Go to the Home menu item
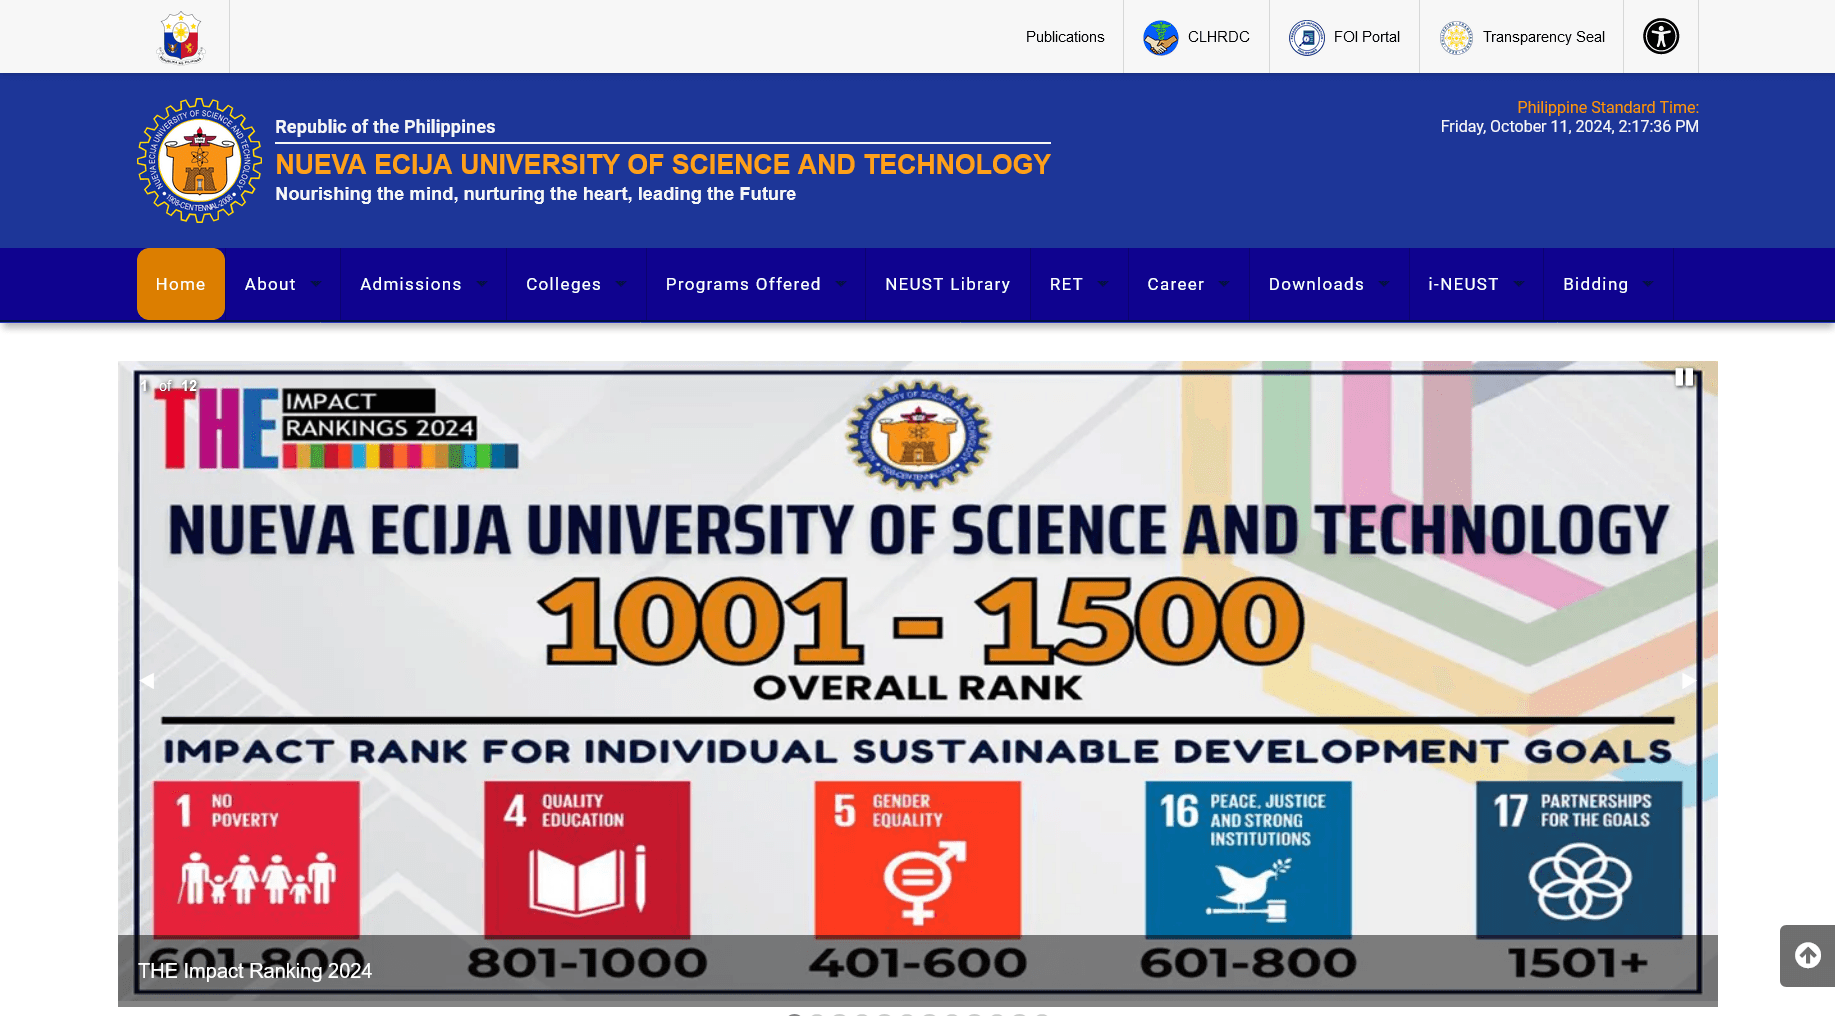Image resolution: width=1835 pixels, height=1016 pixels. (x=181, y=284)
